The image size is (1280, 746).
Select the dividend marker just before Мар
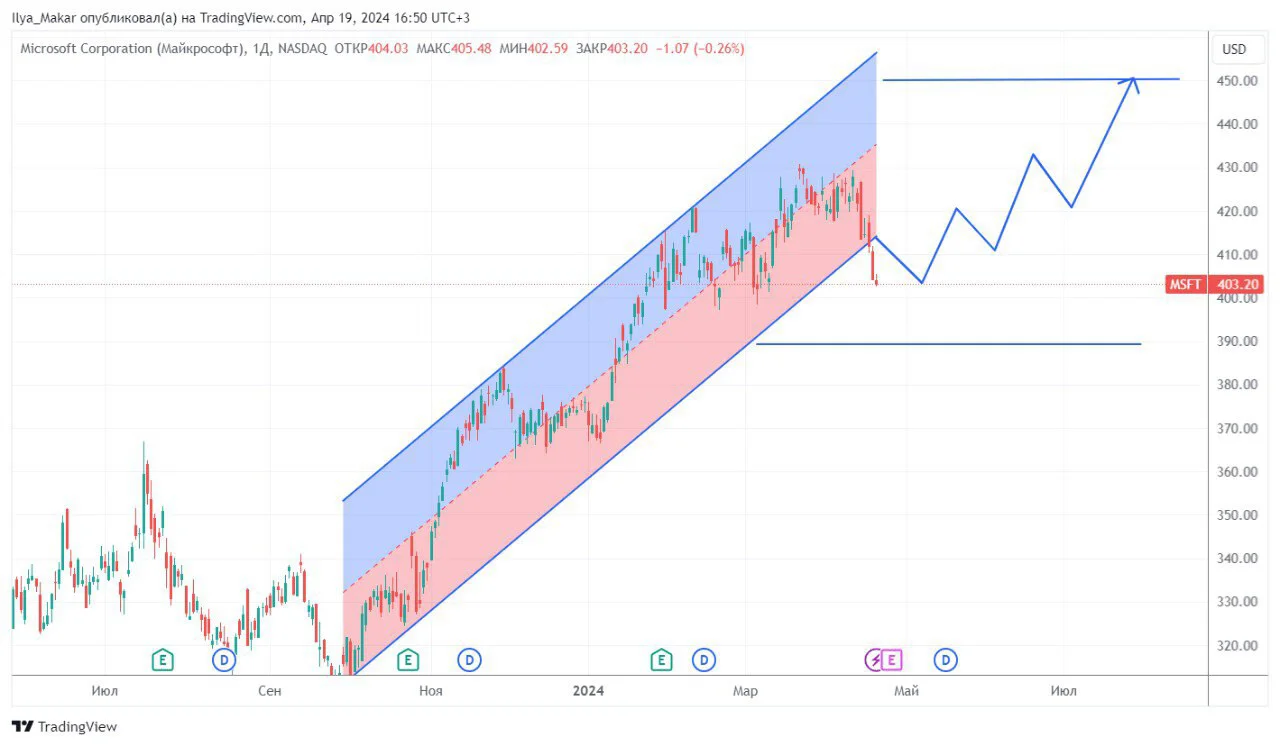pyautogui.click(x=704, y=660)
